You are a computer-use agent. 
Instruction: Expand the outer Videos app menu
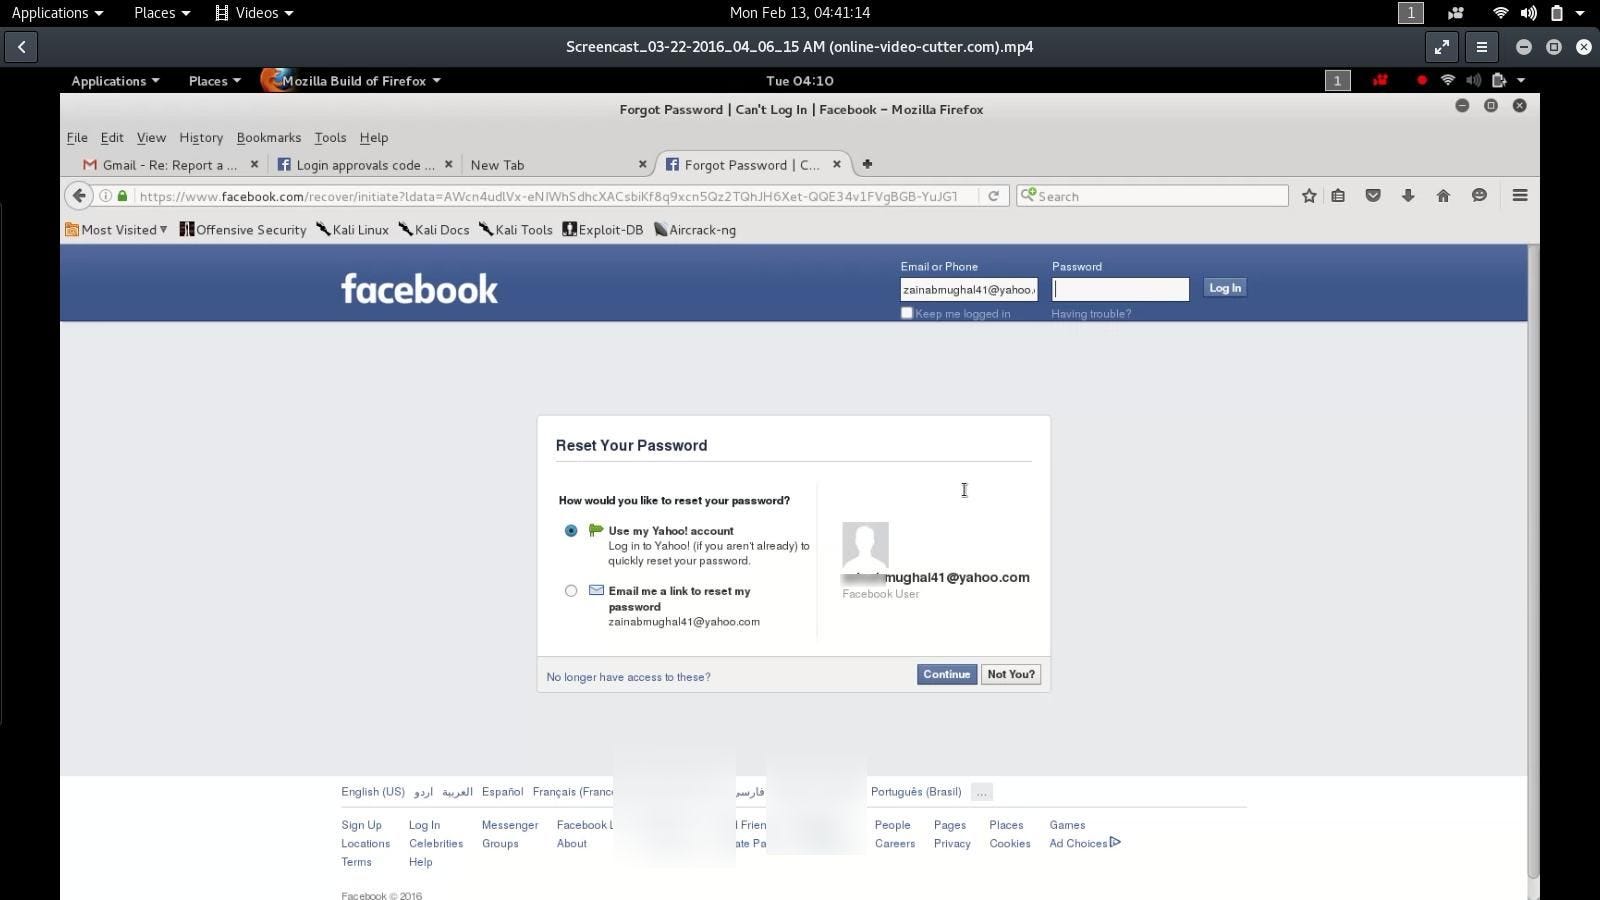coord(255,13)
